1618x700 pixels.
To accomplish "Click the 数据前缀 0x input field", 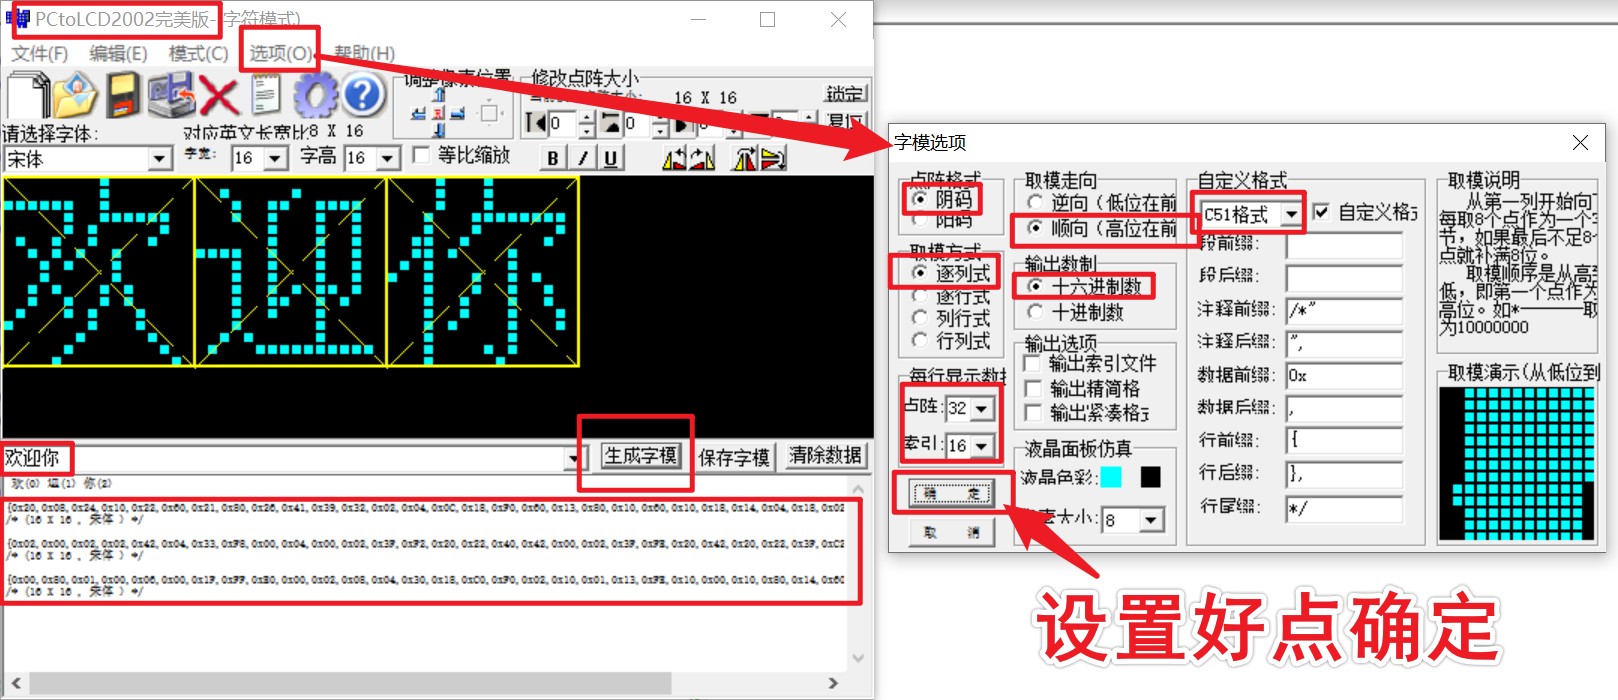I will coord(1344,376).
